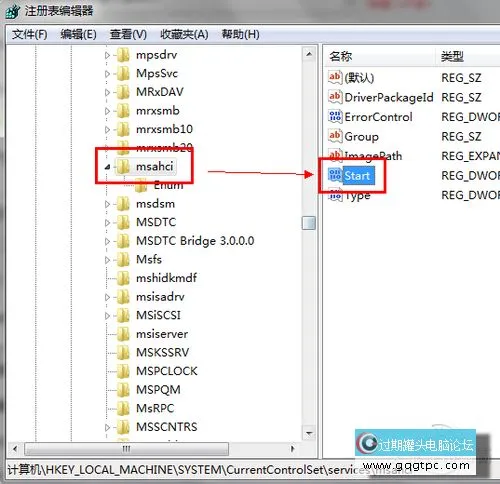This screenshot has width=500, height=484.
Task: Select the MSPCLOCK folder icon
Action: point(123,371)
